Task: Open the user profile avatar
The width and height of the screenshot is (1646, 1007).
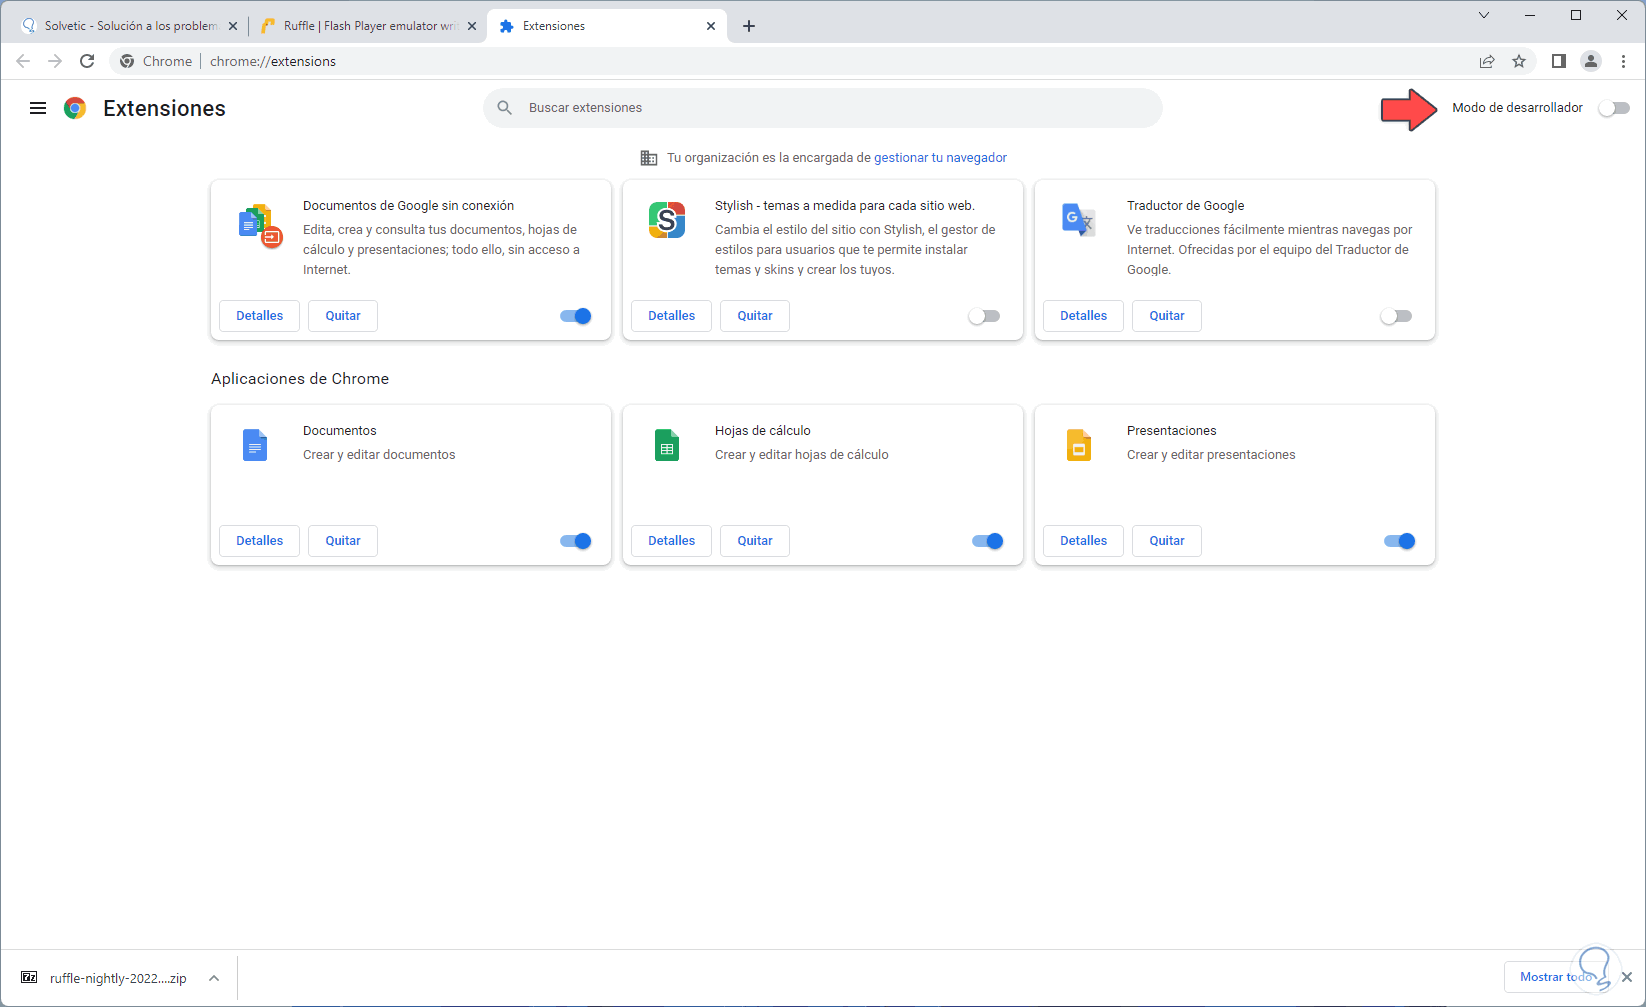Action: pyautogui.click(x=1591, y=61)
